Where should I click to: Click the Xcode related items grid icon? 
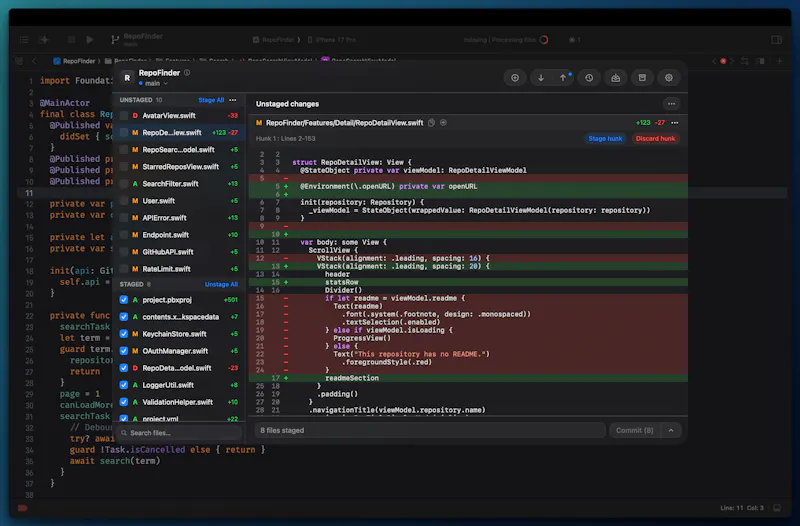coord(19,61)
